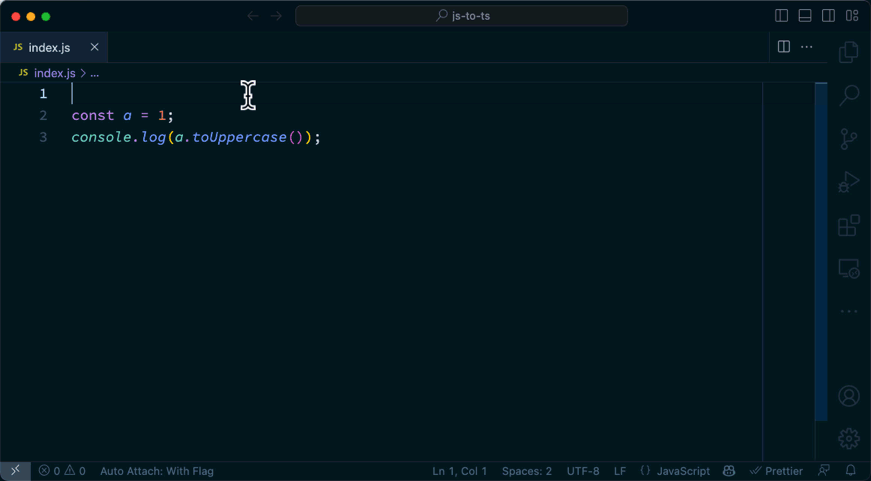Toggle the secondary side bar layout

(829, 16)
